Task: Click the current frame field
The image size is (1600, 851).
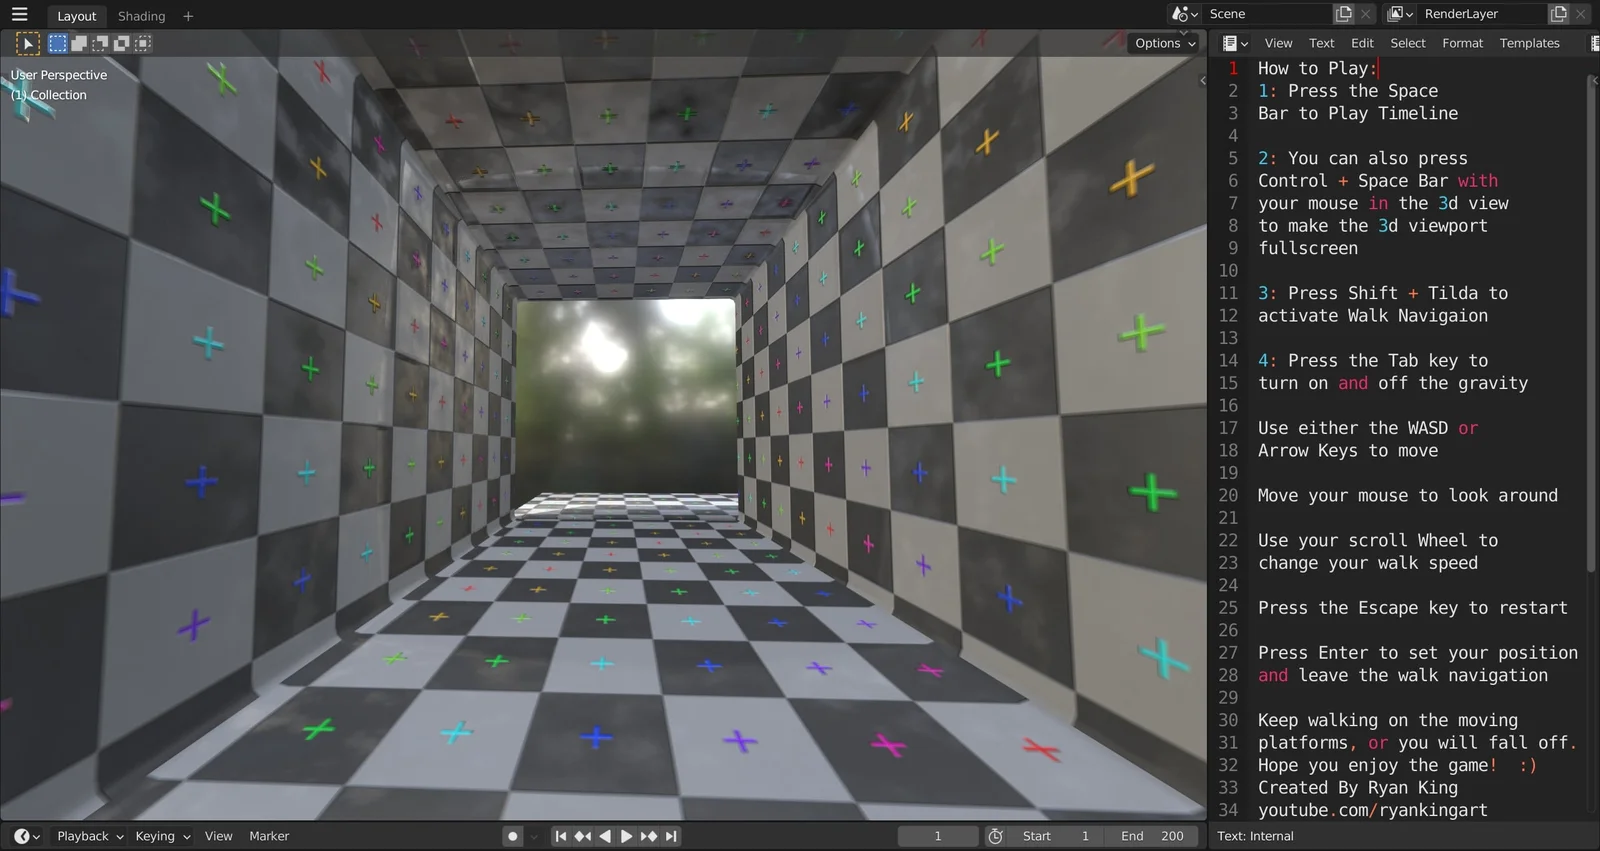Action: [938, 836]
